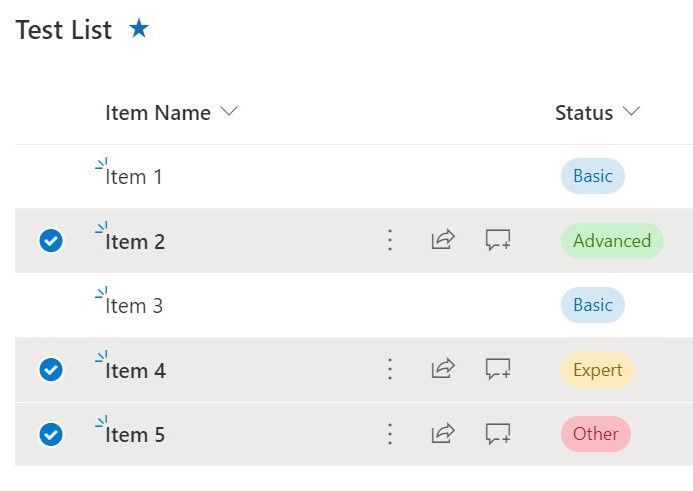Uncheck the Item 4 selection circle

point(50,370)
